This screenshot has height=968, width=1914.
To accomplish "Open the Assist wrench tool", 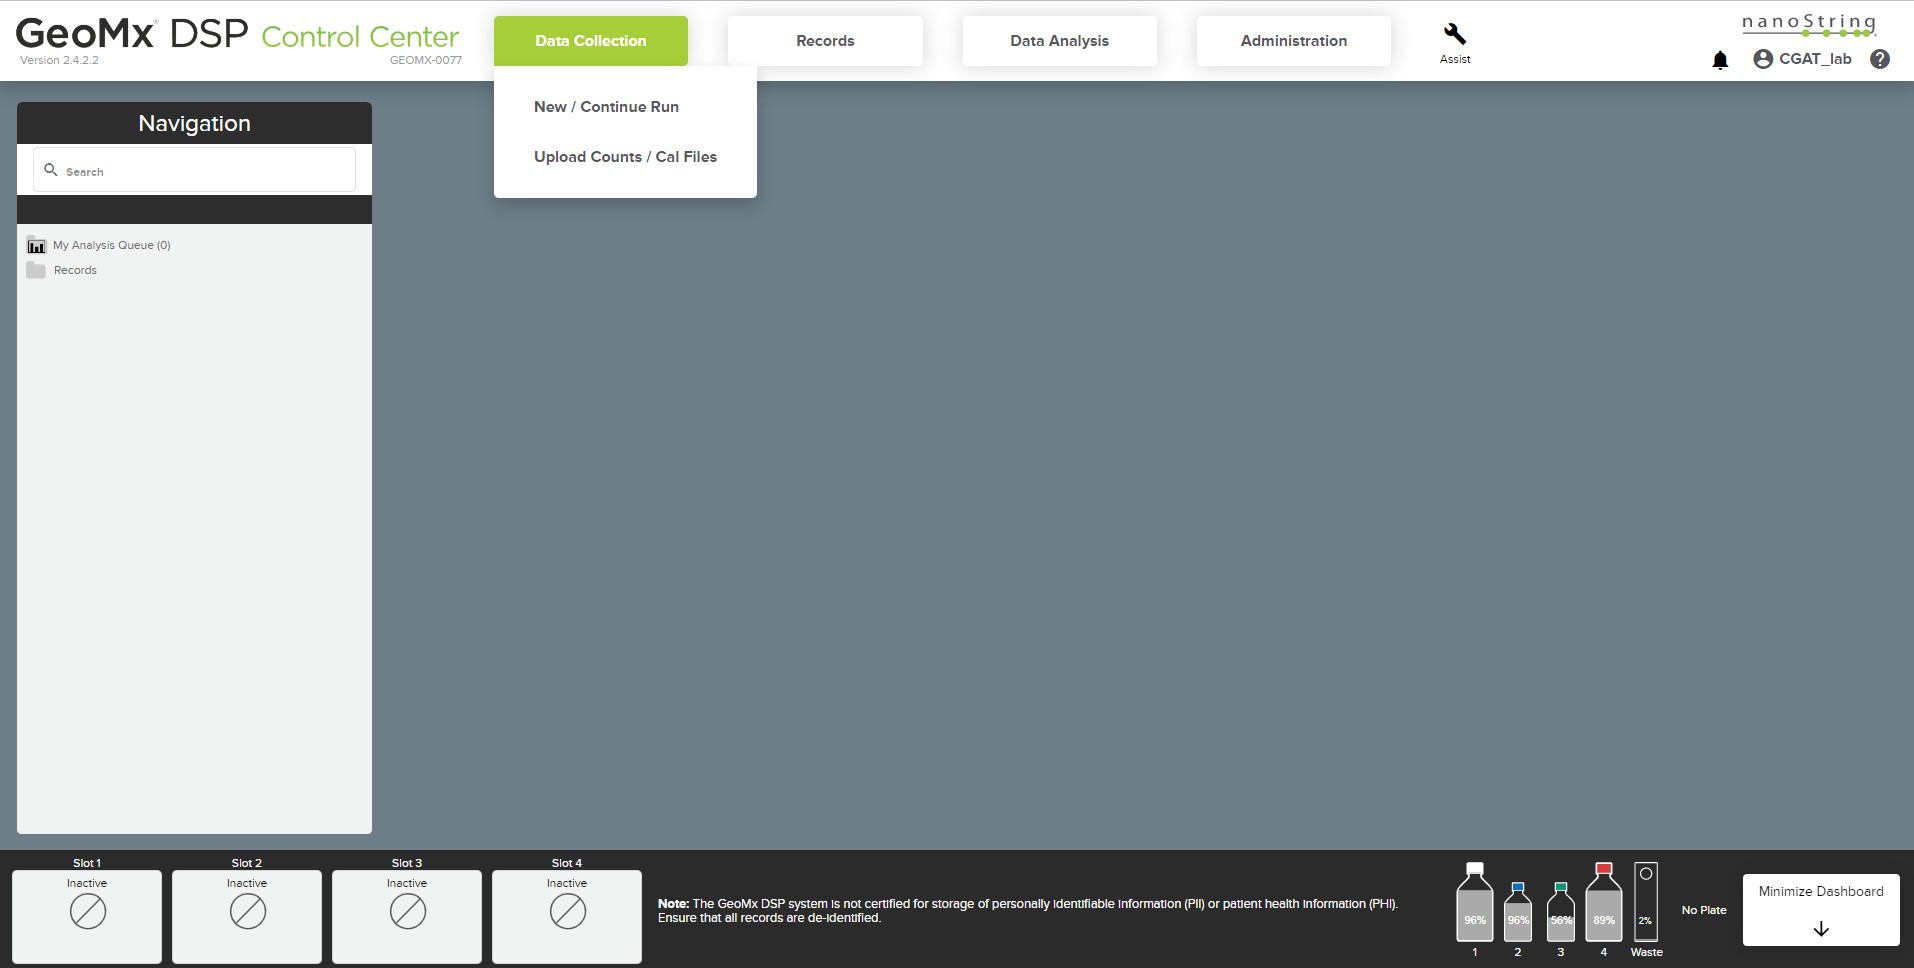I will point(1455,35).
